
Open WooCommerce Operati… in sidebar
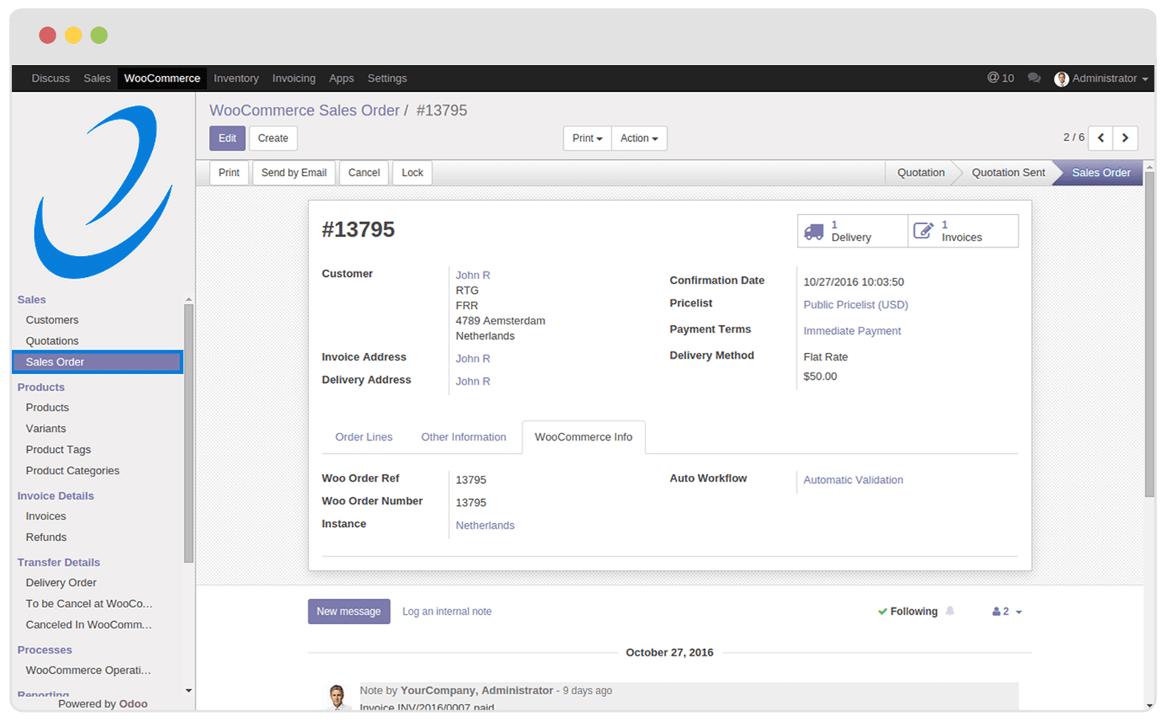click(x=88, y=670)
